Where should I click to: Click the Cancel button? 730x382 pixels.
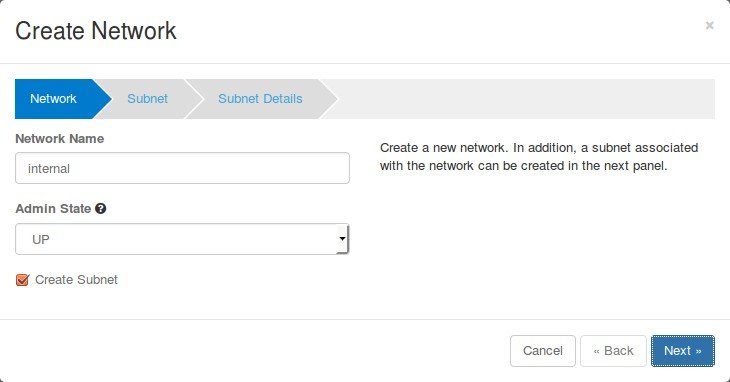543,351
